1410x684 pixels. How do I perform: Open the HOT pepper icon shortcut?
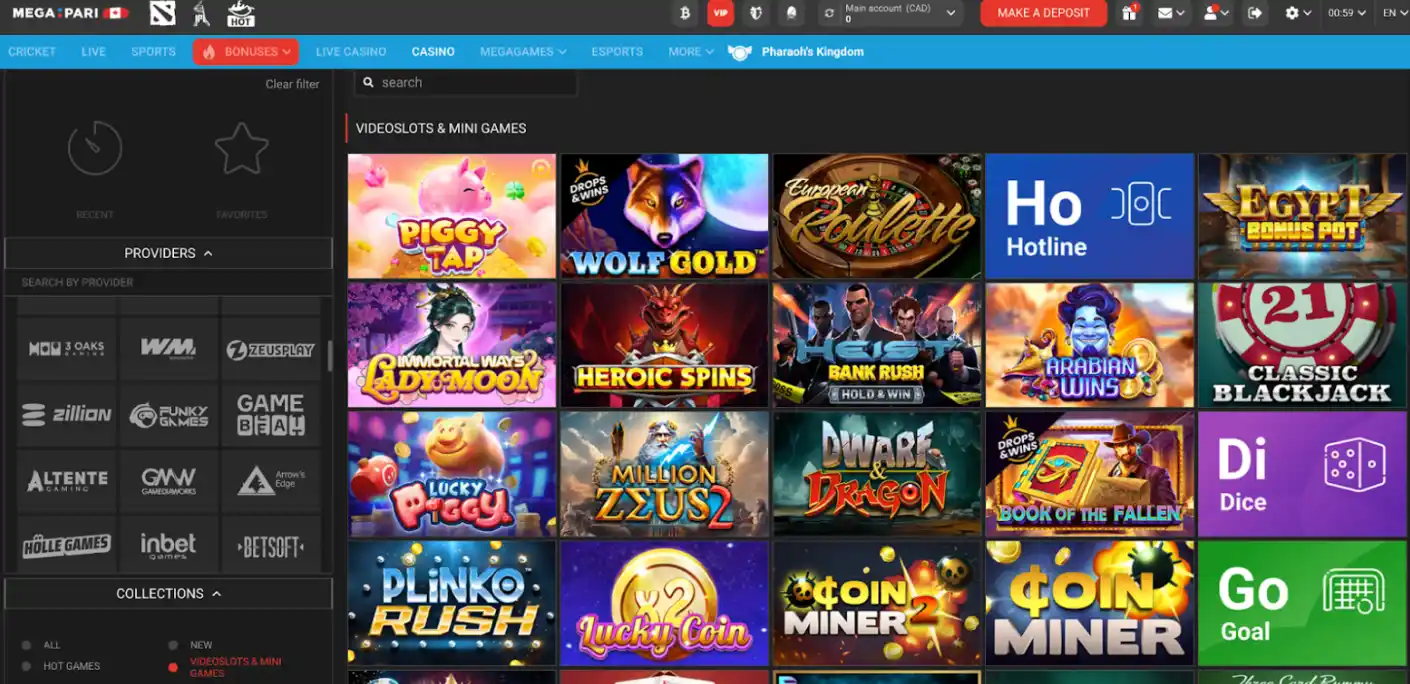(241, 13)
